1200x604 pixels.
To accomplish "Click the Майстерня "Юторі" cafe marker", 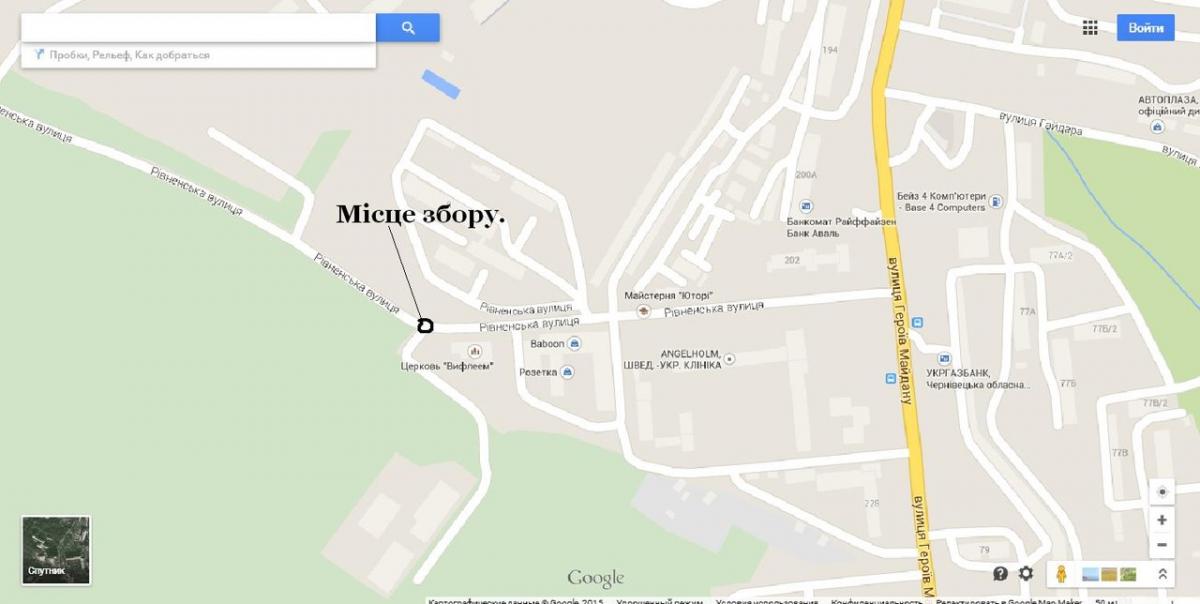I will (643, 312).
